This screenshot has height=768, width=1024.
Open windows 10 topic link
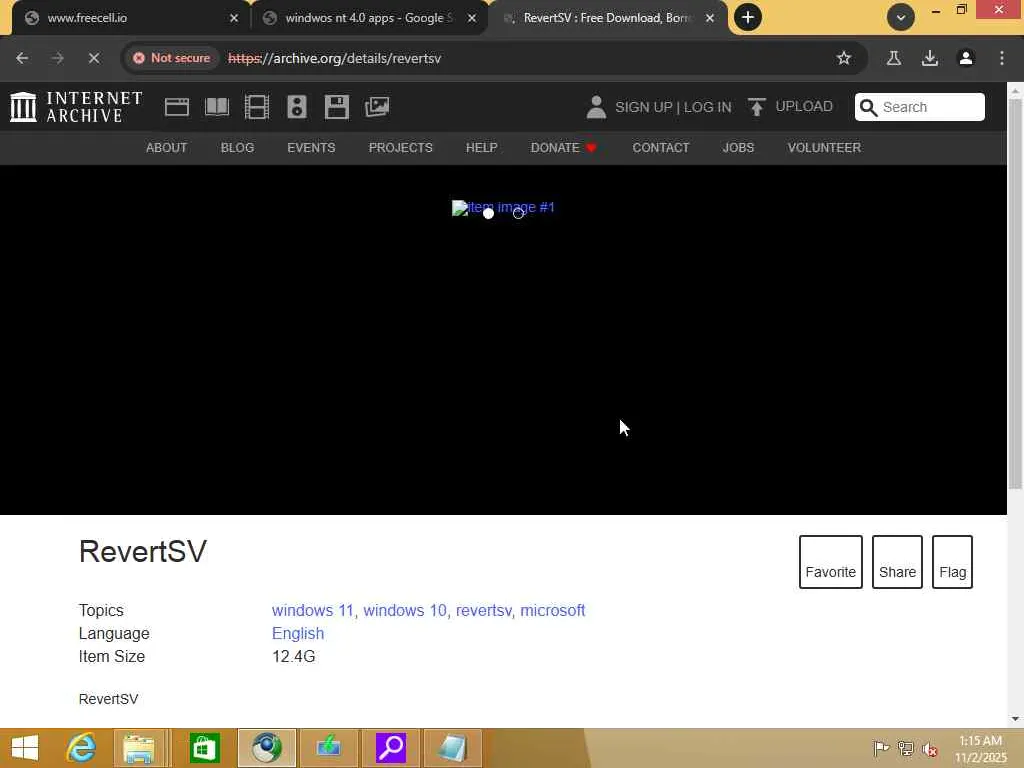click(405, 610)
